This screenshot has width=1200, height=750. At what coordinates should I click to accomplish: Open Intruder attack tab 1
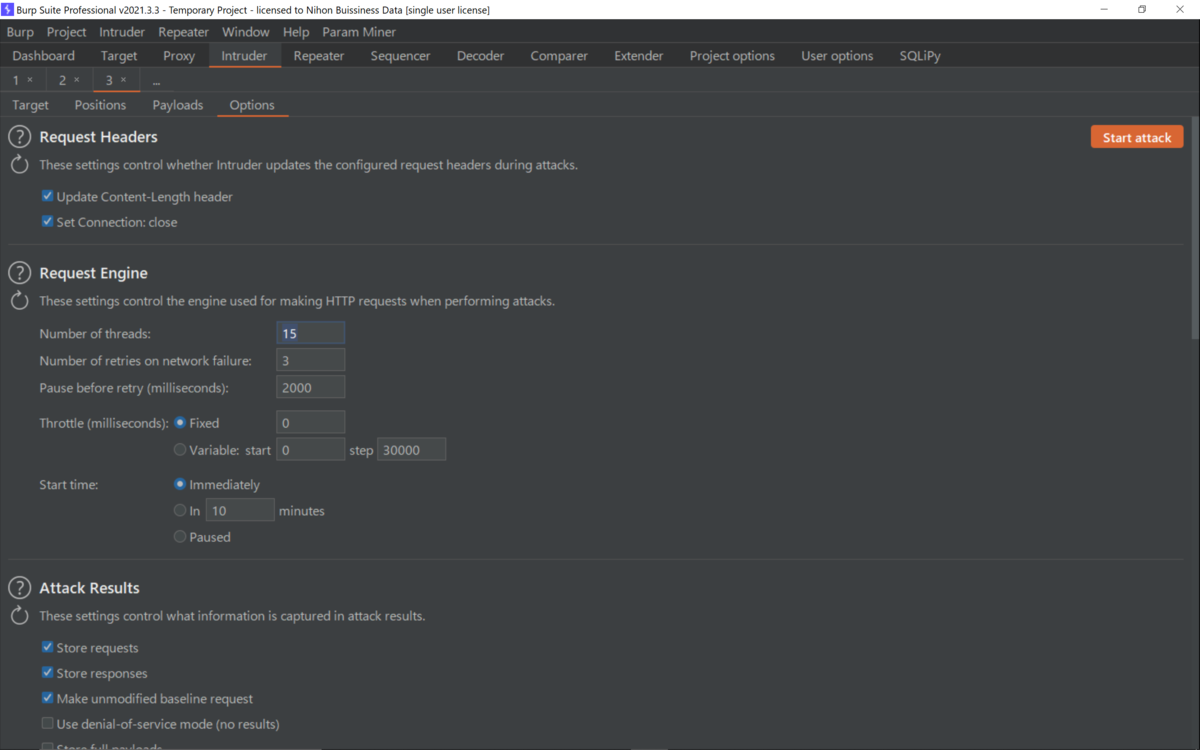pyautogui.click(x=15, y=80)
